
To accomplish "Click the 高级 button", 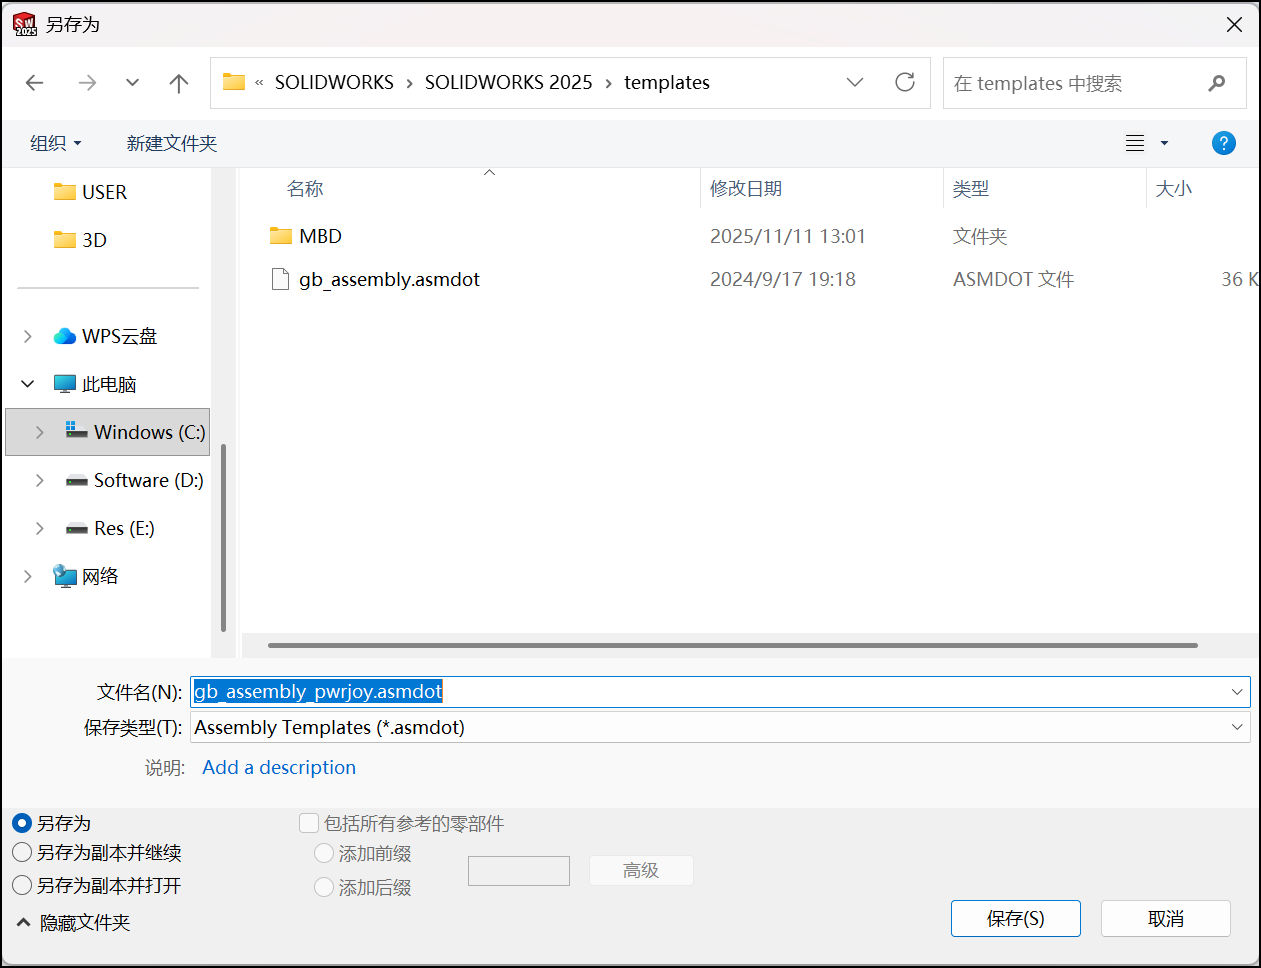I will tap(641, 870).
